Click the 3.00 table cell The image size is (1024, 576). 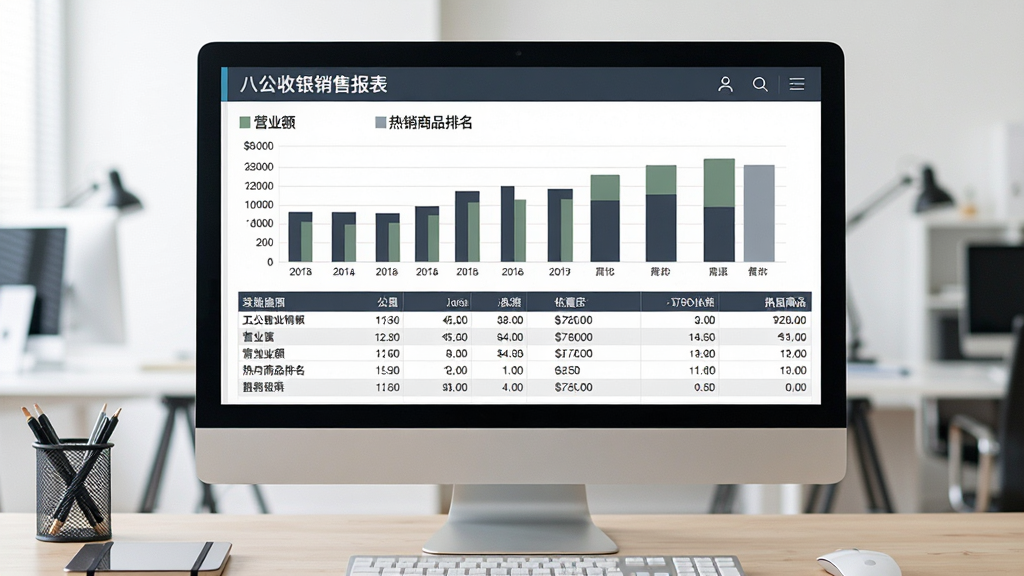(704, 320)
